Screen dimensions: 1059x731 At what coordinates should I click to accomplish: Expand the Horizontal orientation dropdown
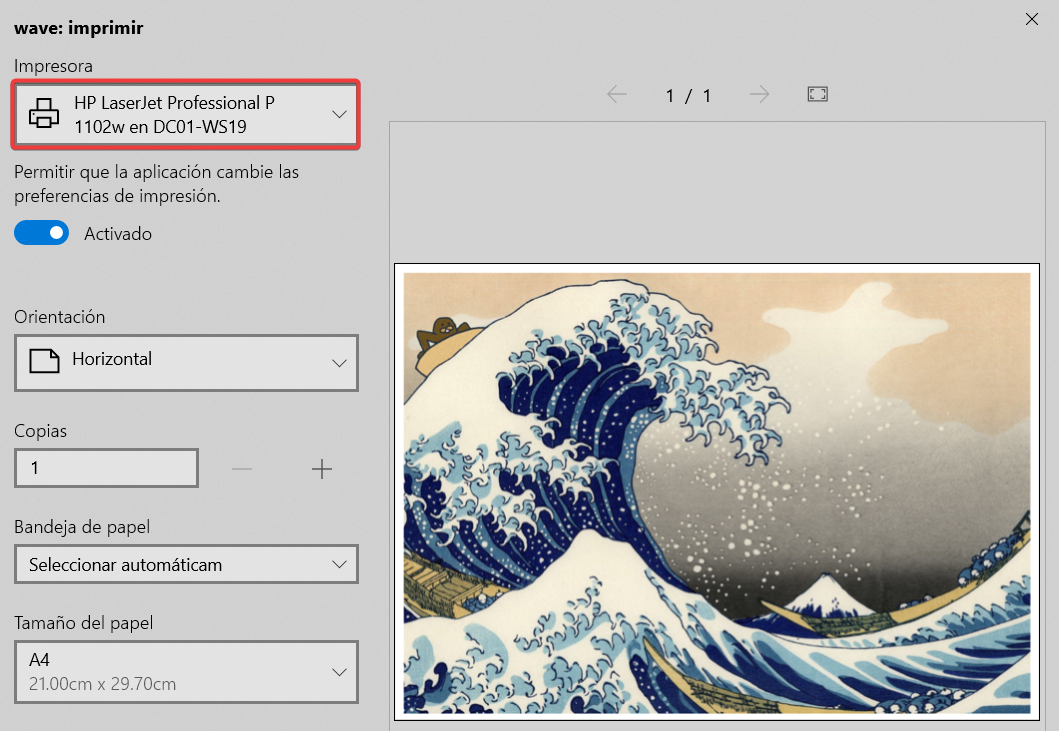pyautogui.click(x=187, y=361)
